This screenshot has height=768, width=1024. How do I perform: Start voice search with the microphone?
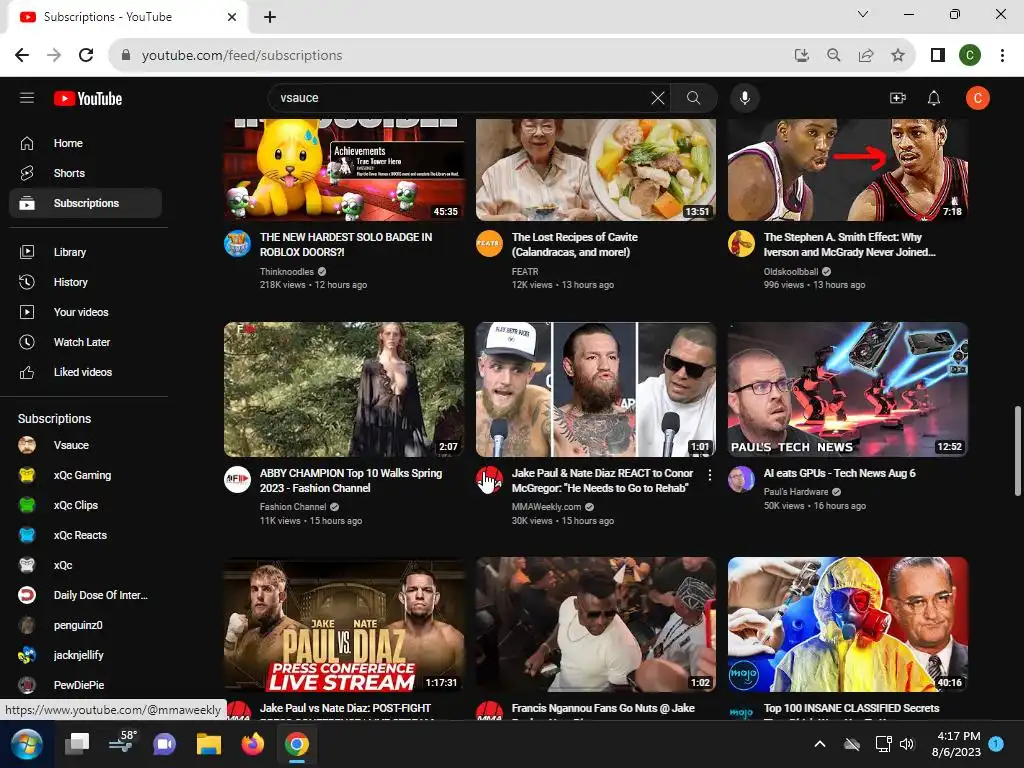coord(744,98)
